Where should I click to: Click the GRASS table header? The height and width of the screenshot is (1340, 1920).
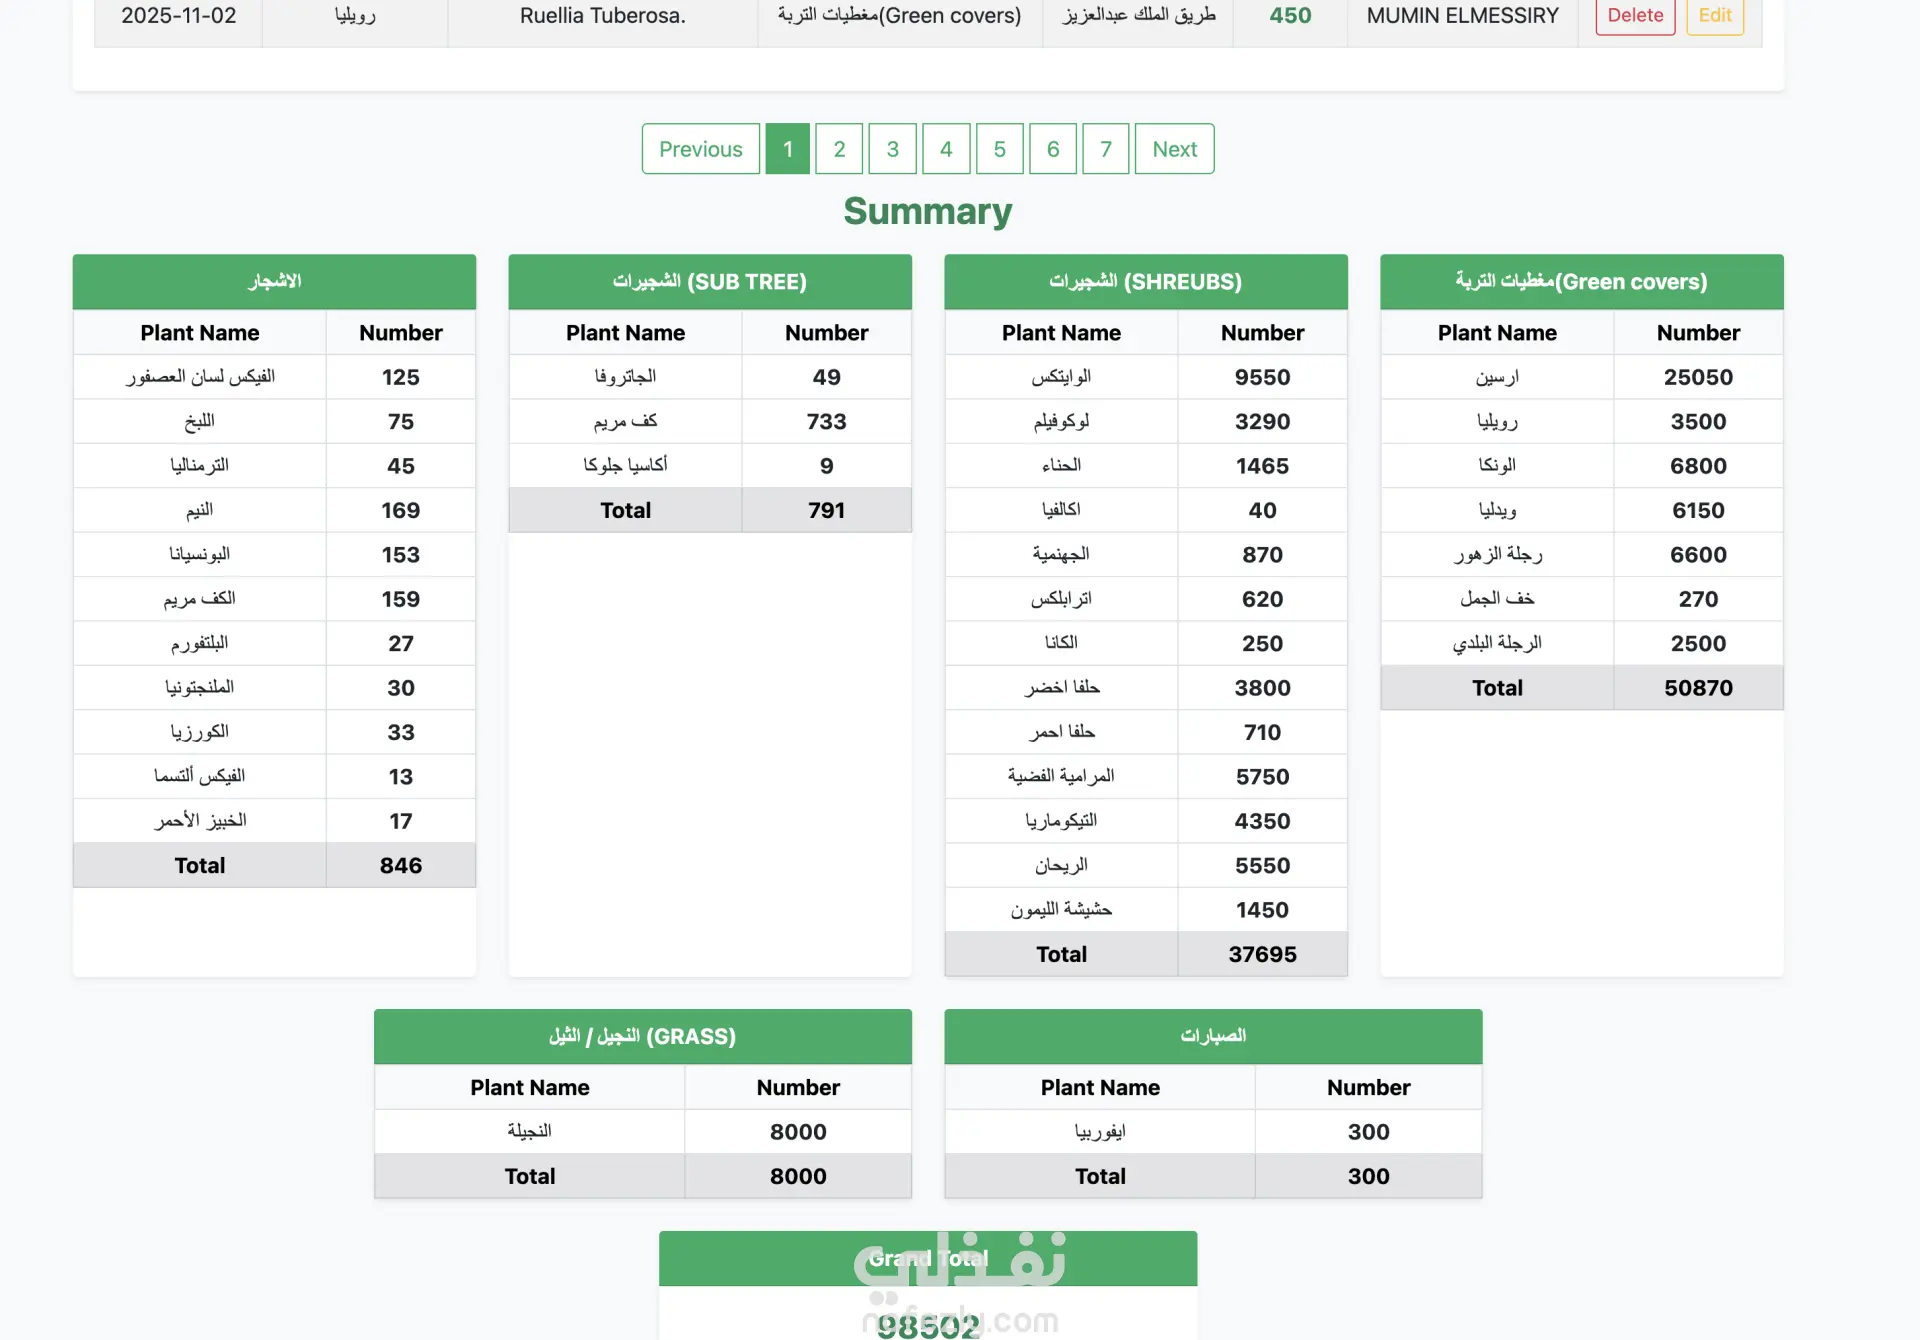643,1037
